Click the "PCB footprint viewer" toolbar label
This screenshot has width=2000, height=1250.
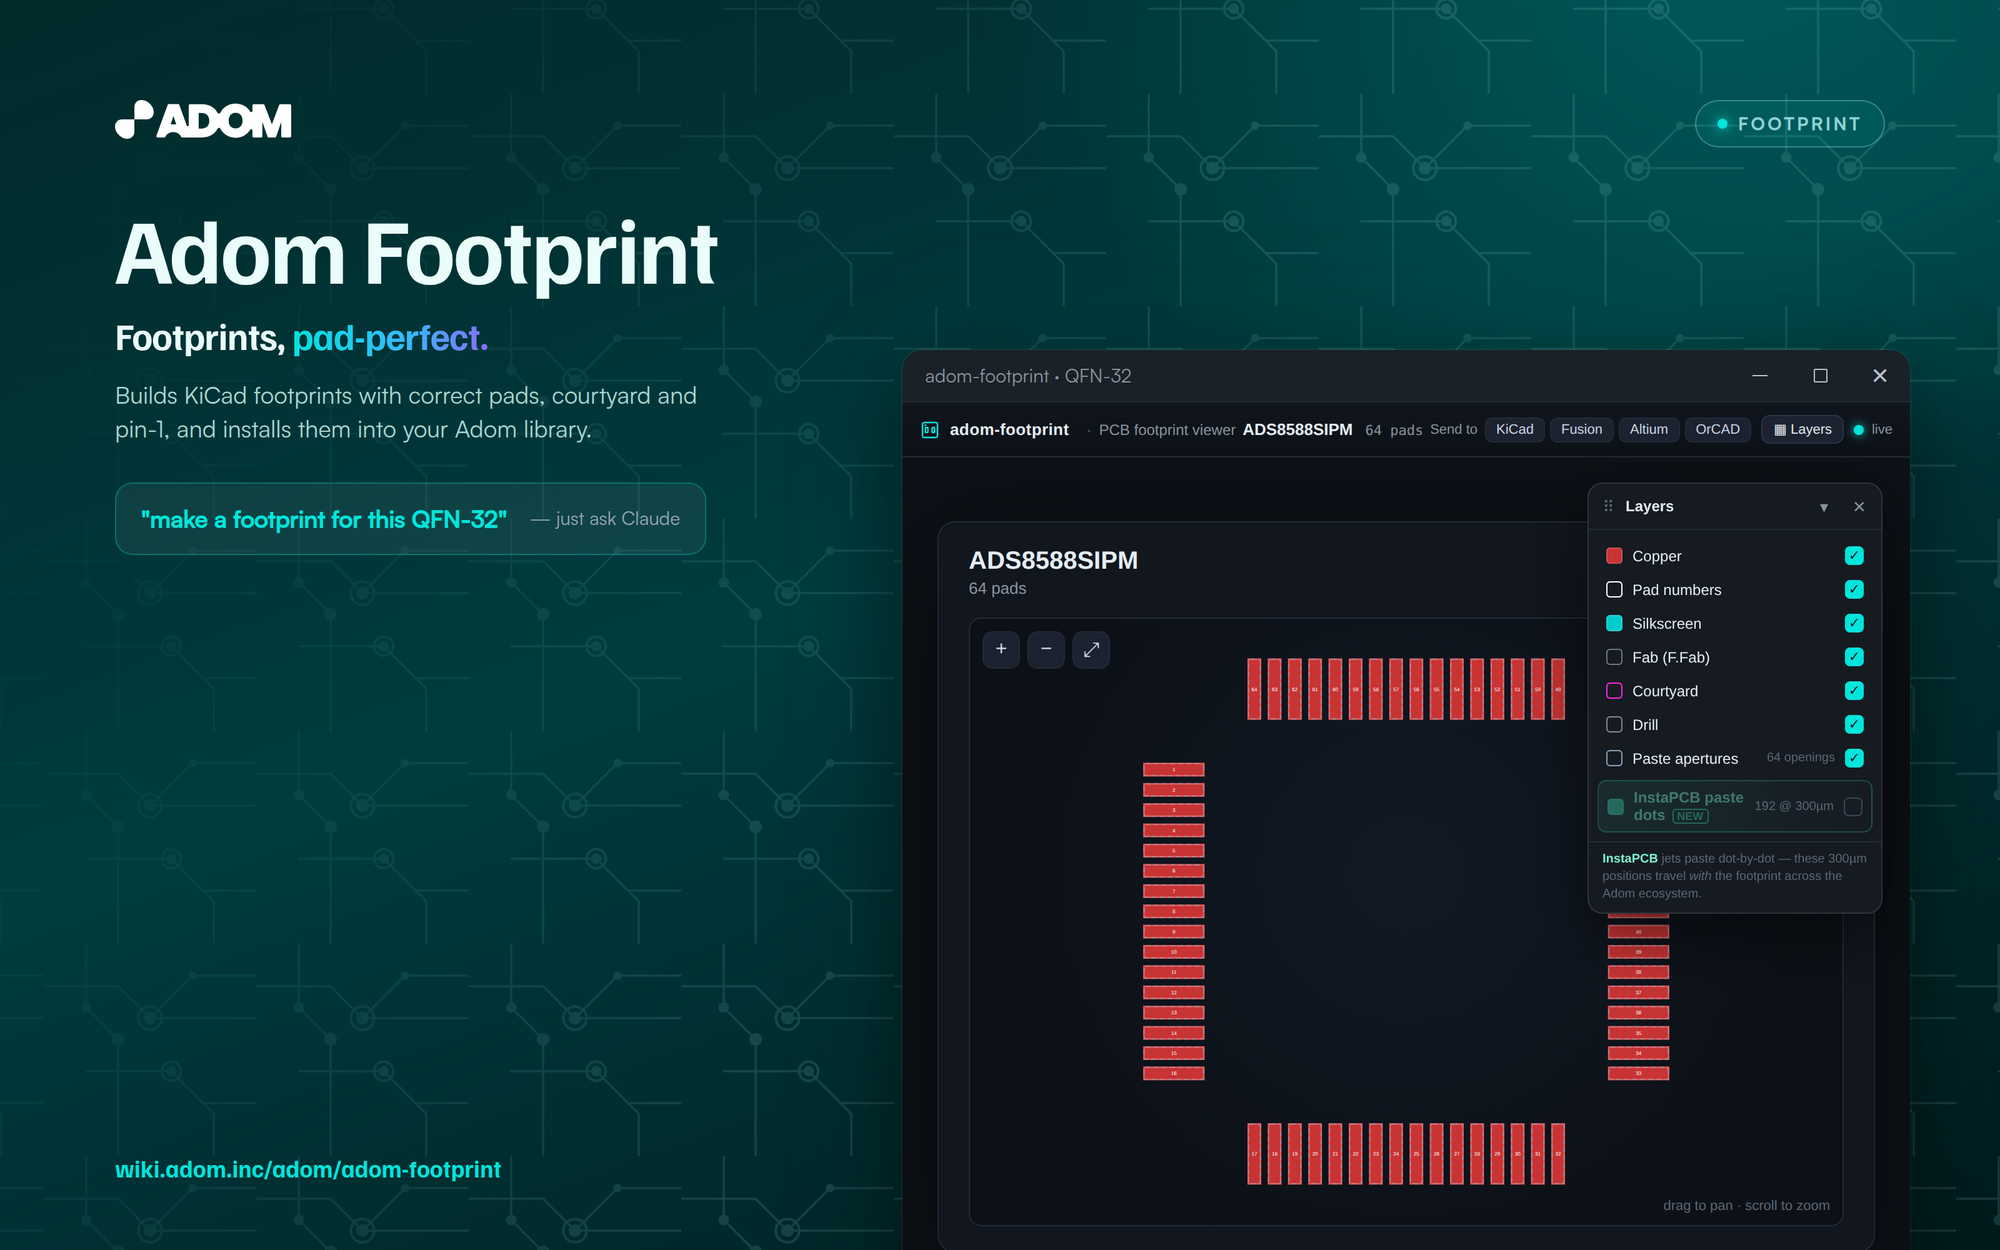coord(1167,430)
